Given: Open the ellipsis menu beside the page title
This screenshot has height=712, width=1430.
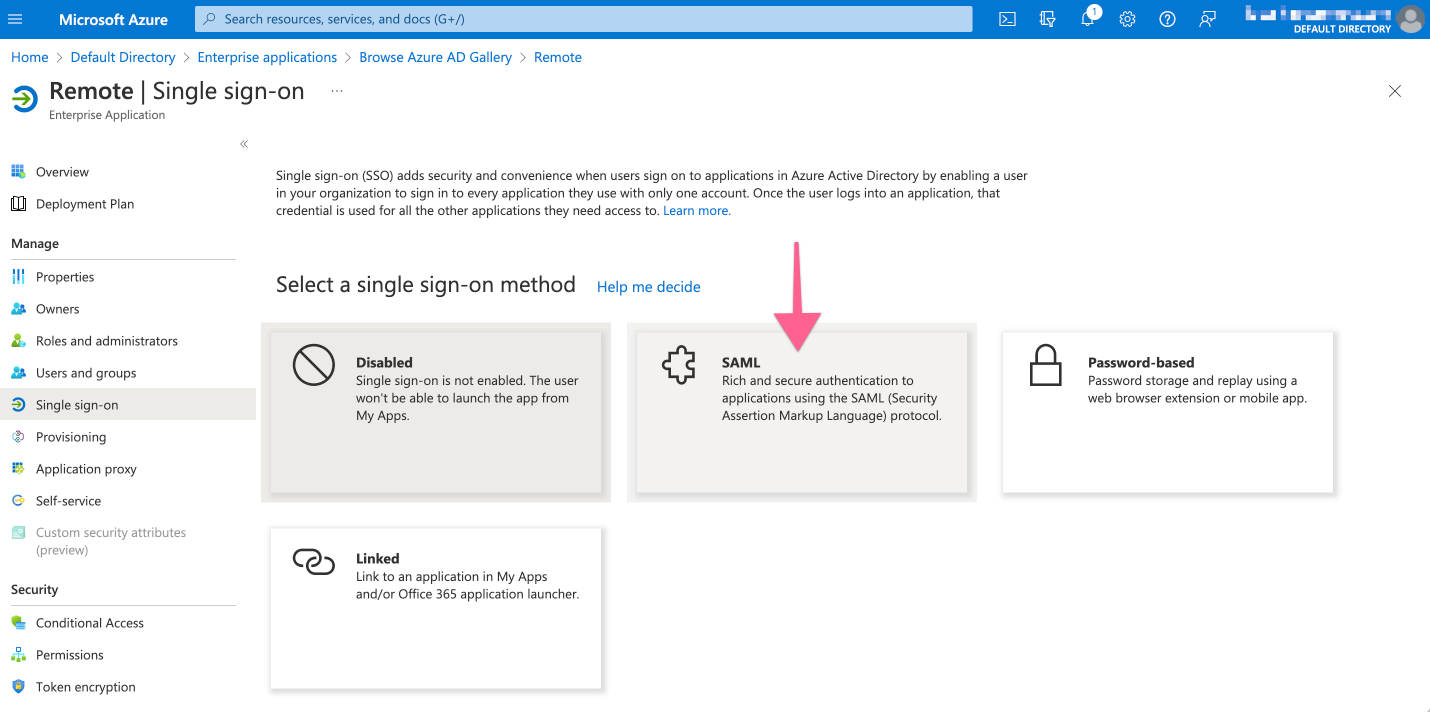Looking at the screenshot, I should point(336,91).
